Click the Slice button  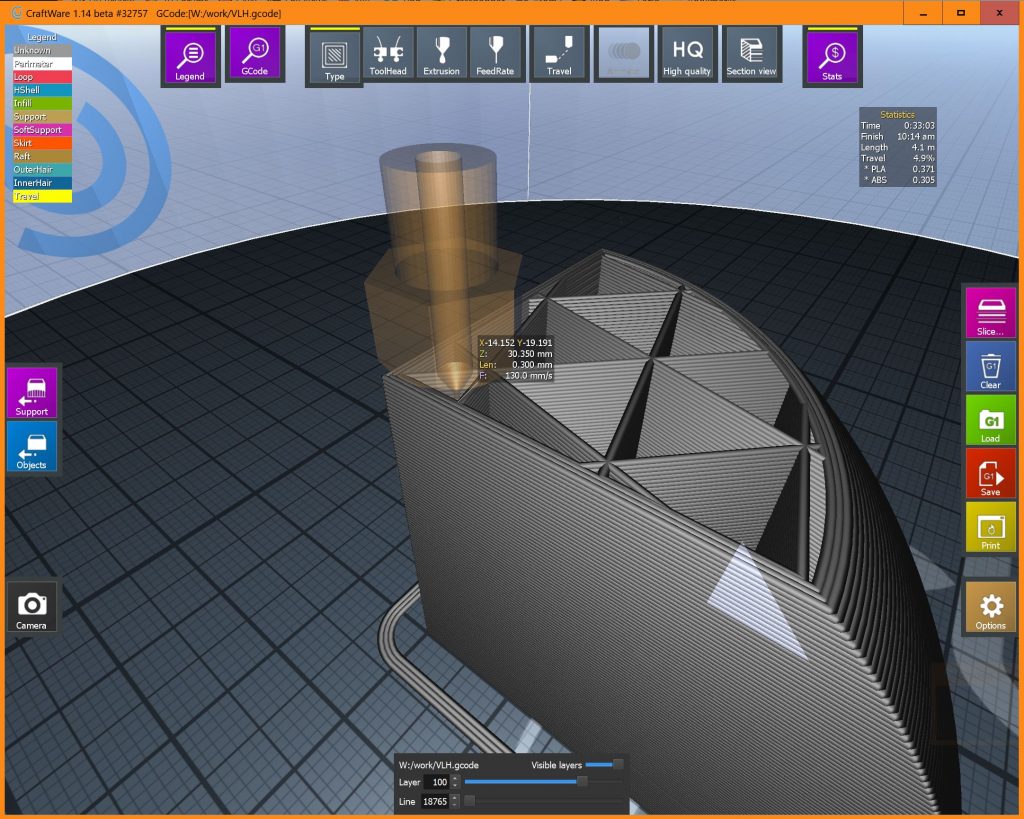point(990,313)
